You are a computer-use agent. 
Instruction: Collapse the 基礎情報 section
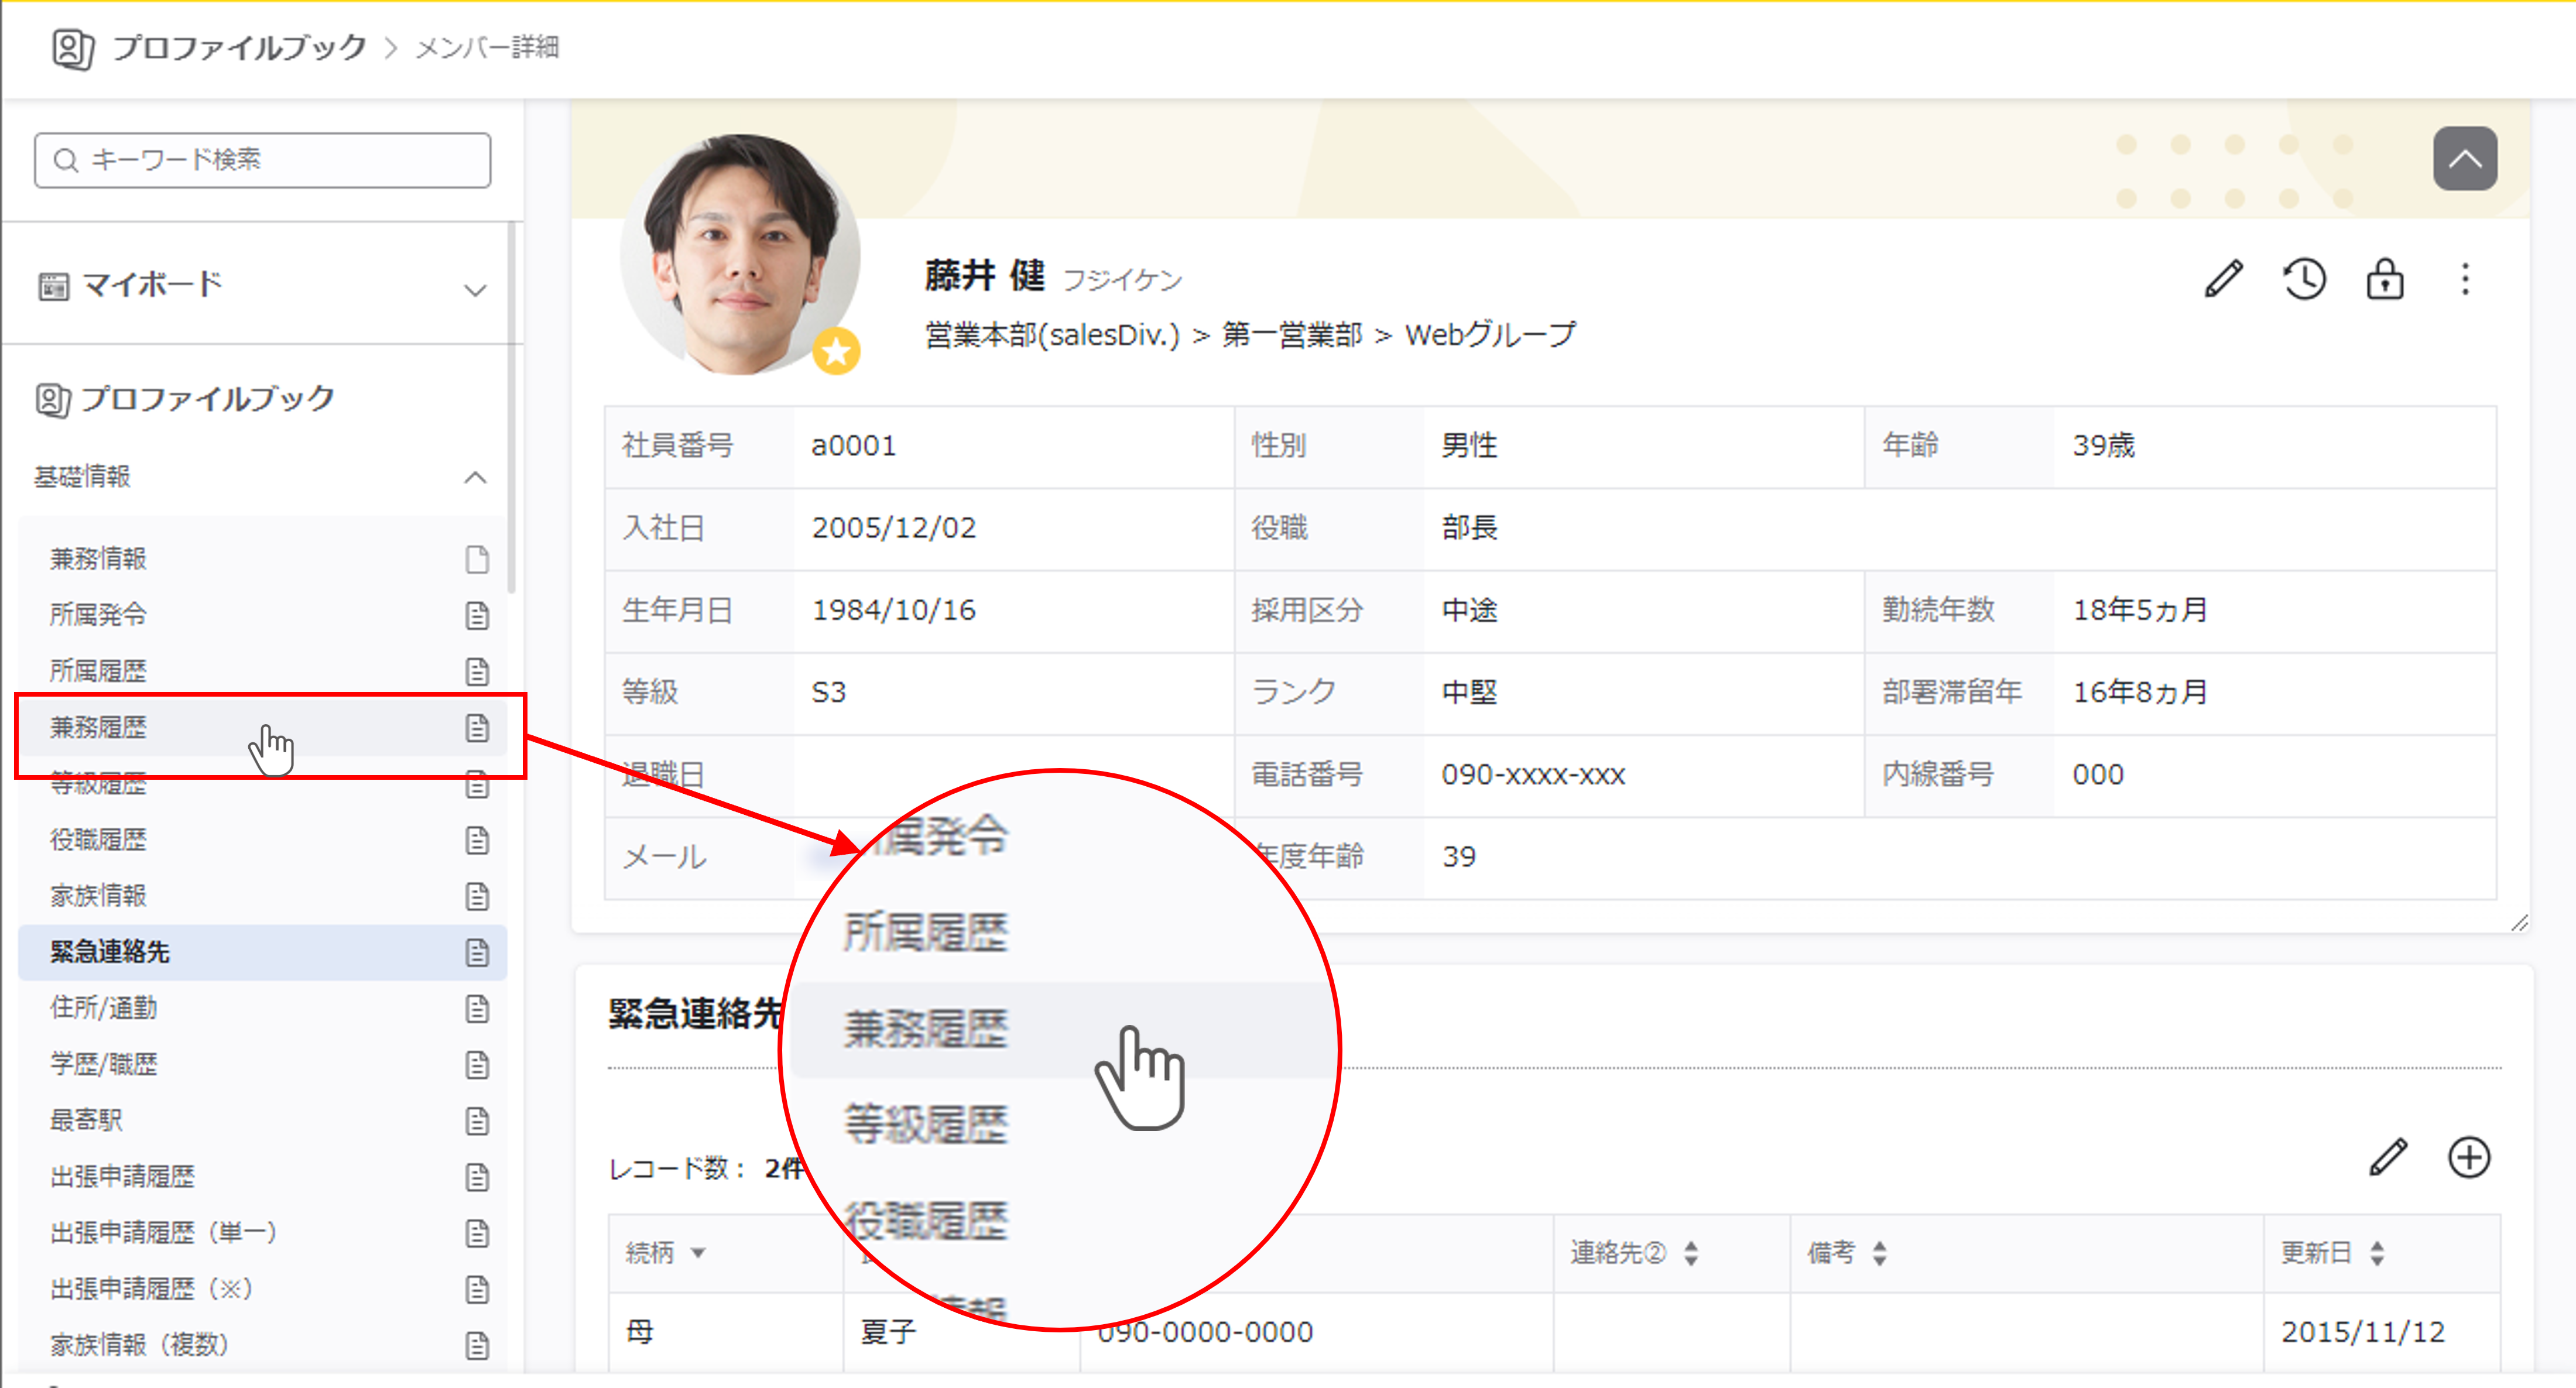point(475,477)
